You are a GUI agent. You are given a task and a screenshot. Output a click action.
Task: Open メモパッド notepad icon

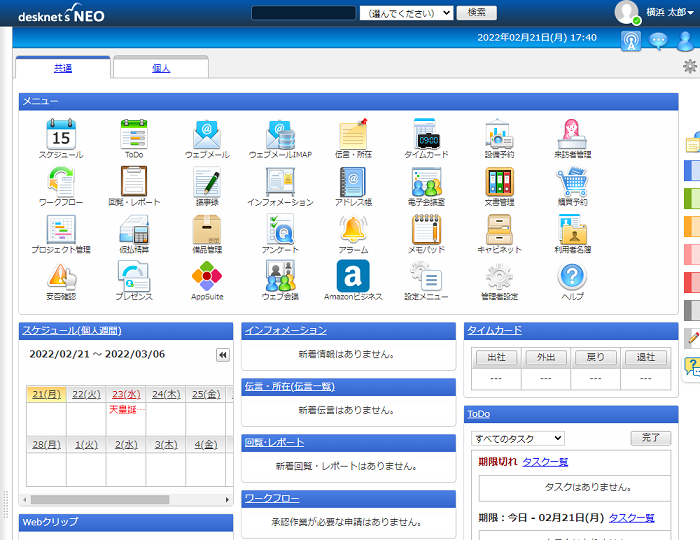426,228
